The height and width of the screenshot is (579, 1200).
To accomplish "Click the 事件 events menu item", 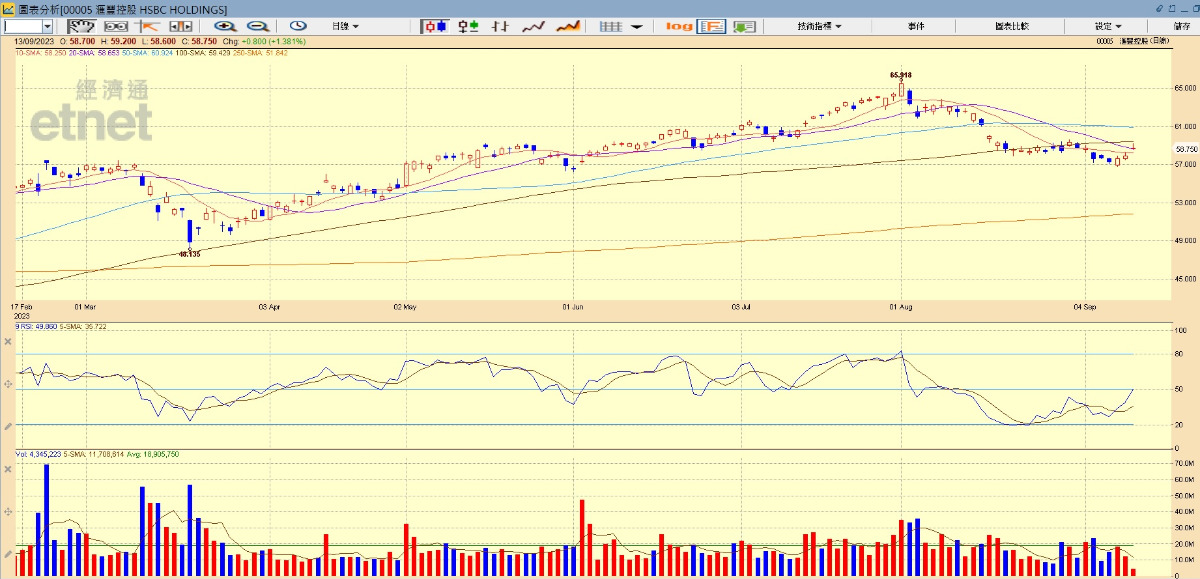I will [x=916, y=26].
